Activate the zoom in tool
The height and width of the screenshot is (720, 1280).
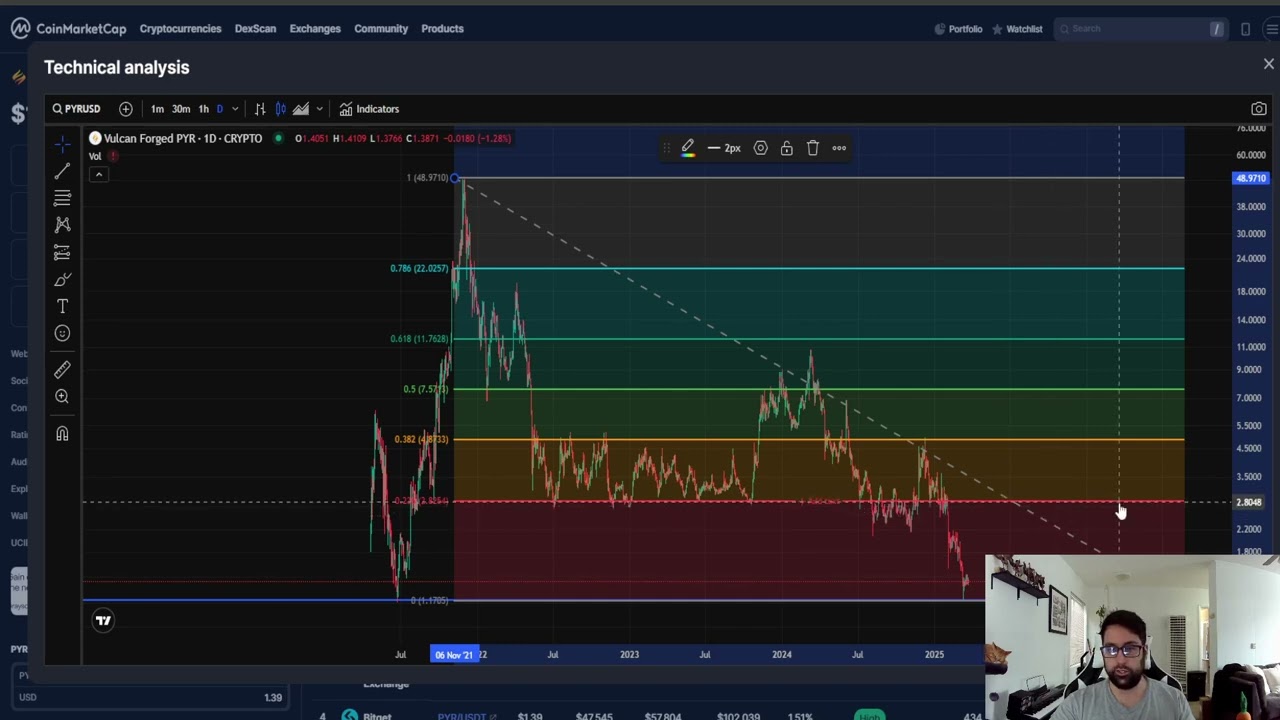point(62,397)
